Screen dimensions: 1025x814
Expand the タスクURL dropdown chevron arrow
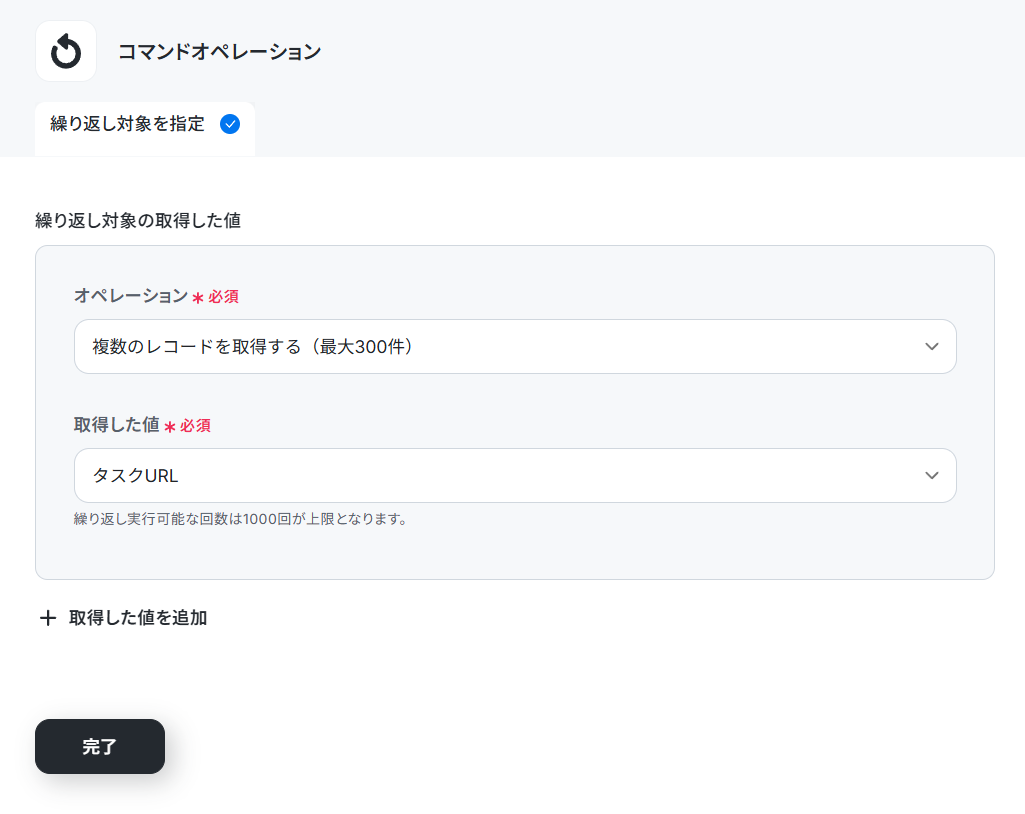[932, 475]
